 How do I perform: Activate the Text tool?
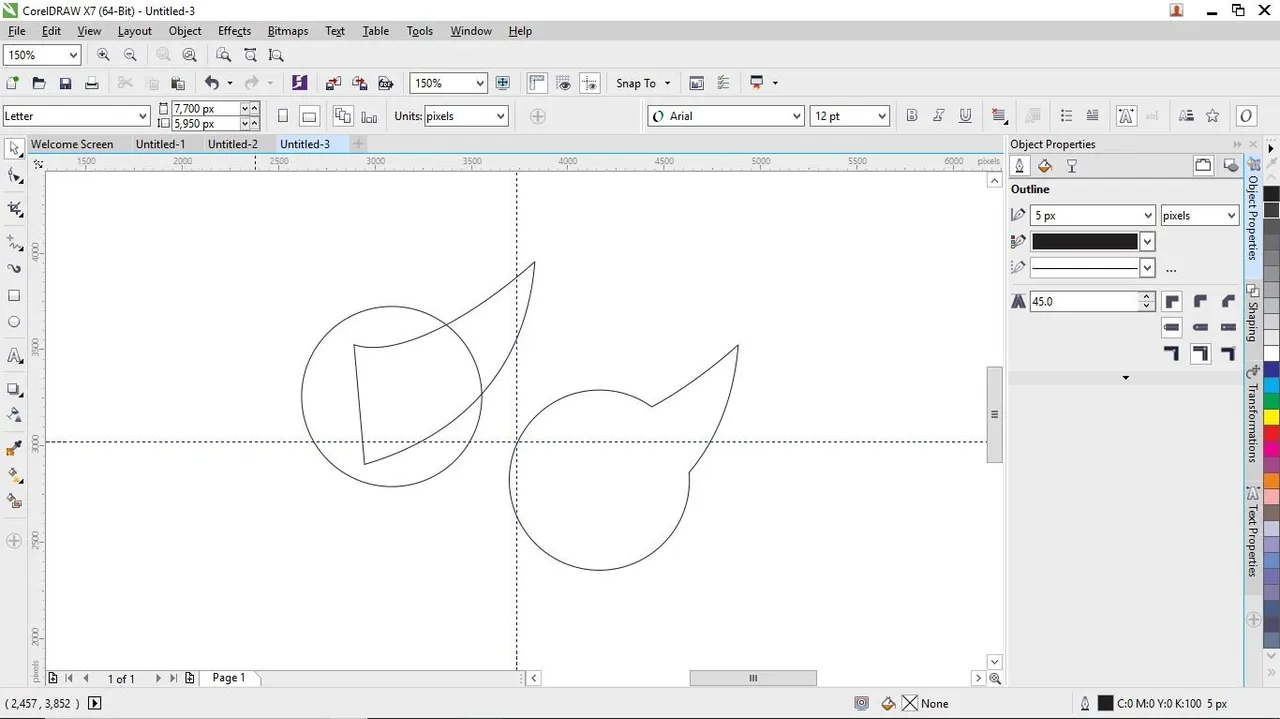[x=14, y=356]
